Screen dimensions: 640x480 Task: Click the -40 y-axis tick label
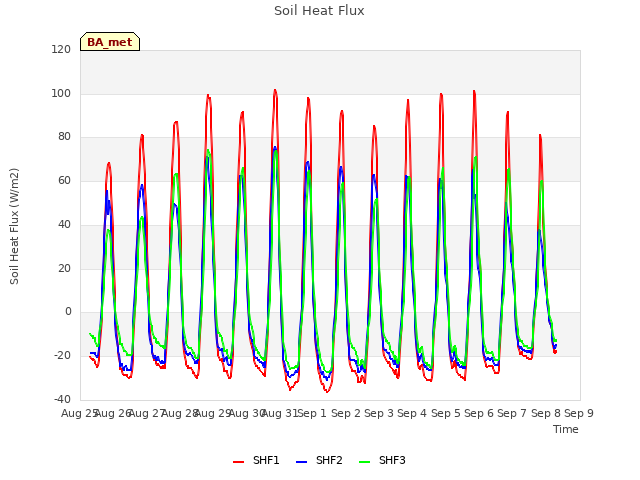tap(62, 399)
